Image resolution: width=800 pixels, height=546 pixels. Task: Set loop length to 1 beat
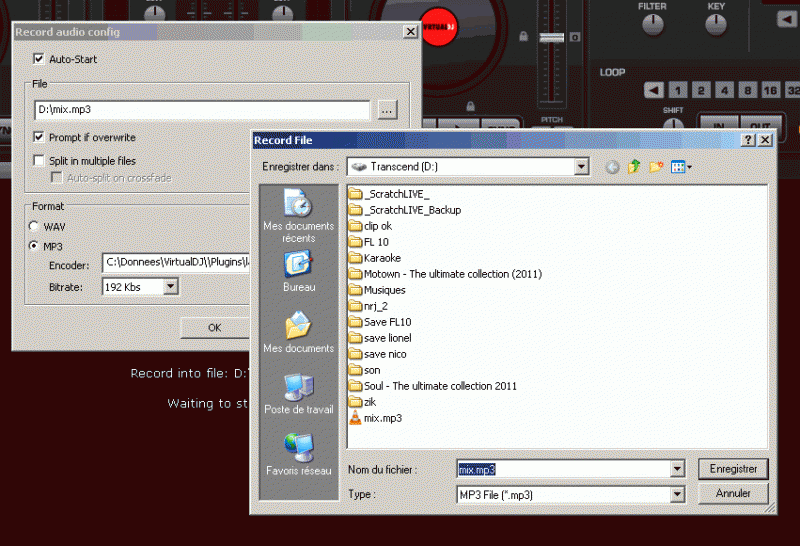pos(678,90)
